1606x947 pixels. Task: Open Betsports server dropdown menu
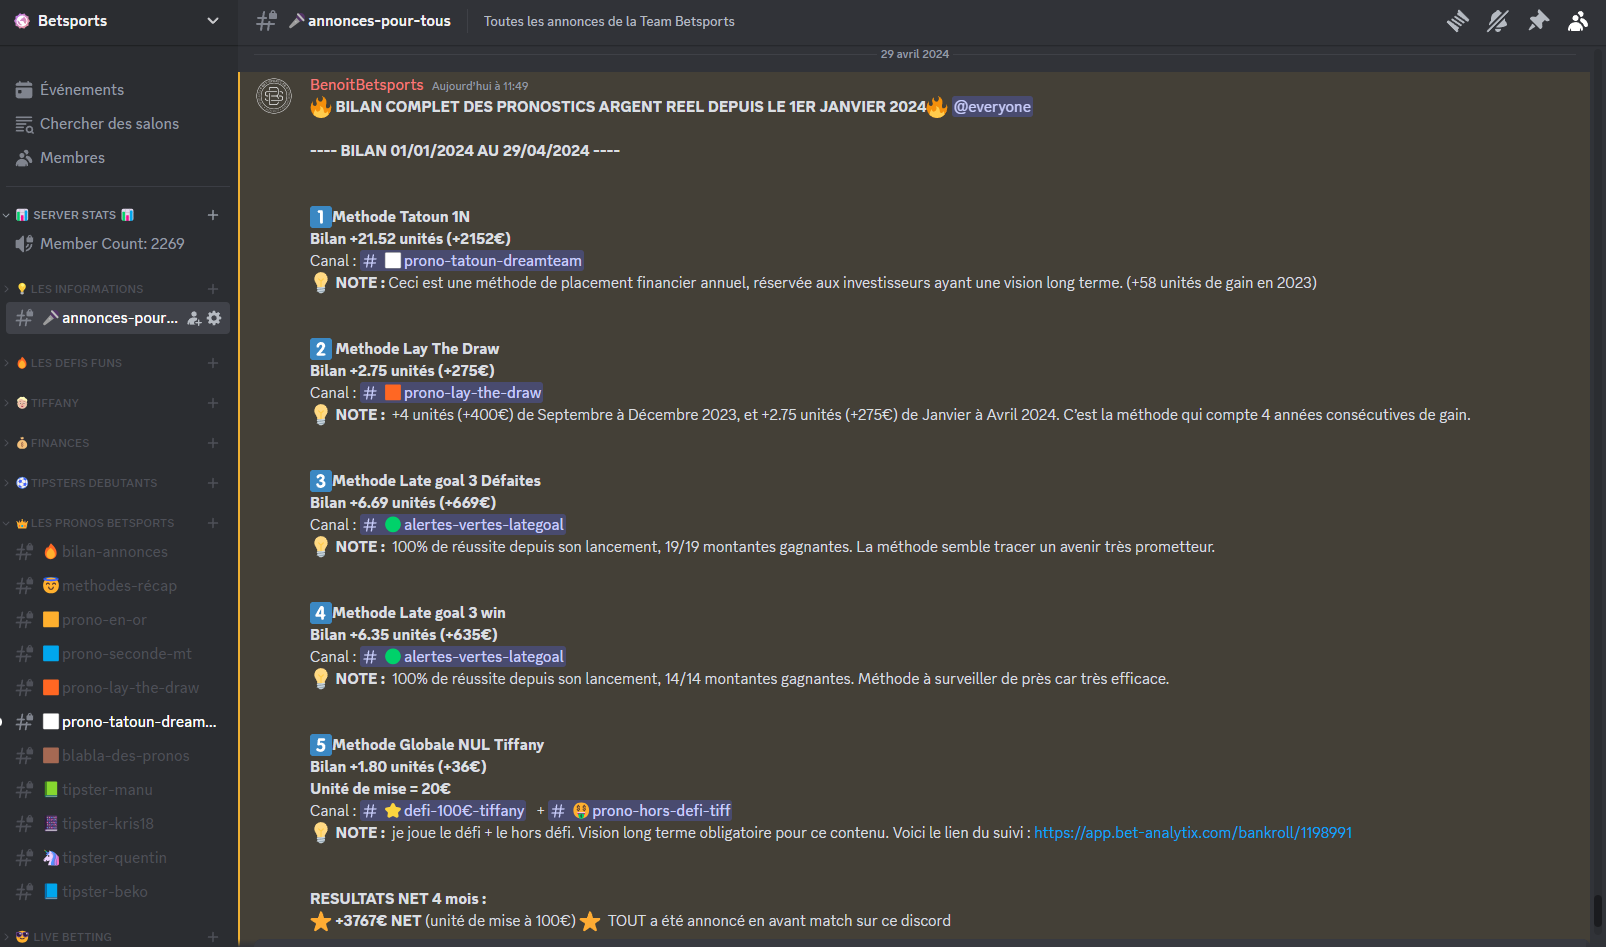tap(212, 21)
